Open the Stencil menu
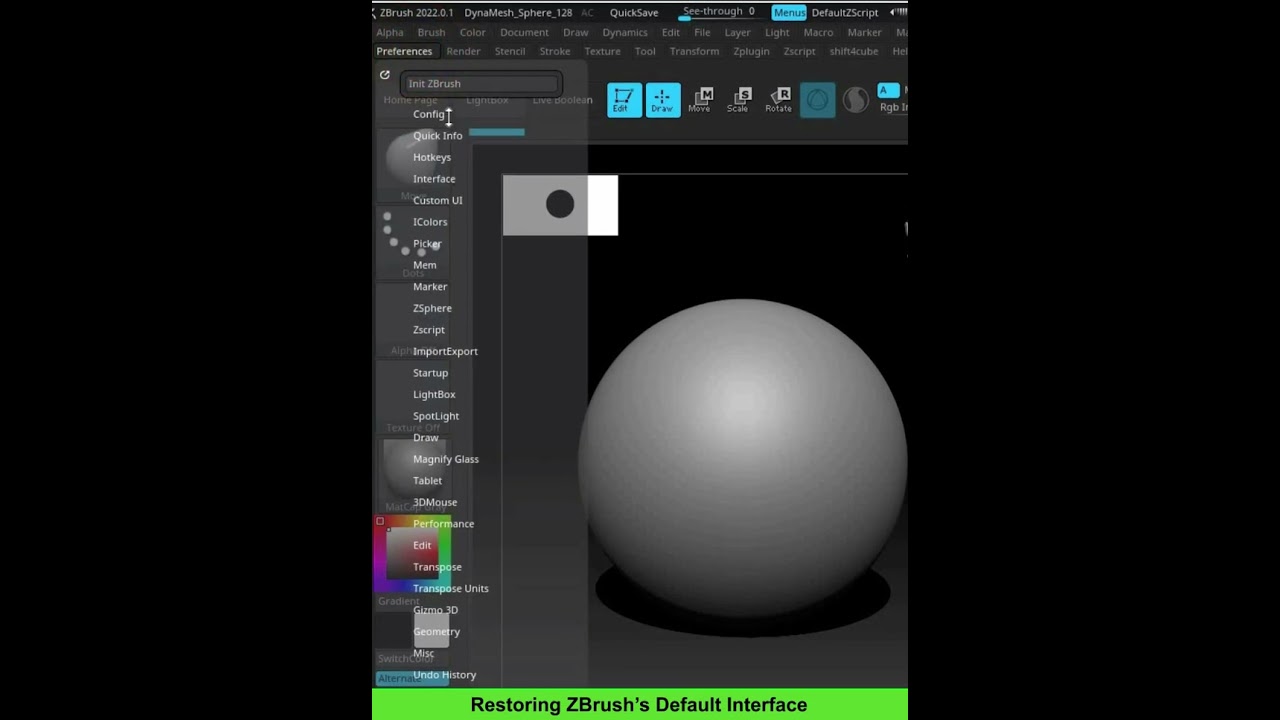The width and height of the screenshot is (1280, 720). point(510,51)
